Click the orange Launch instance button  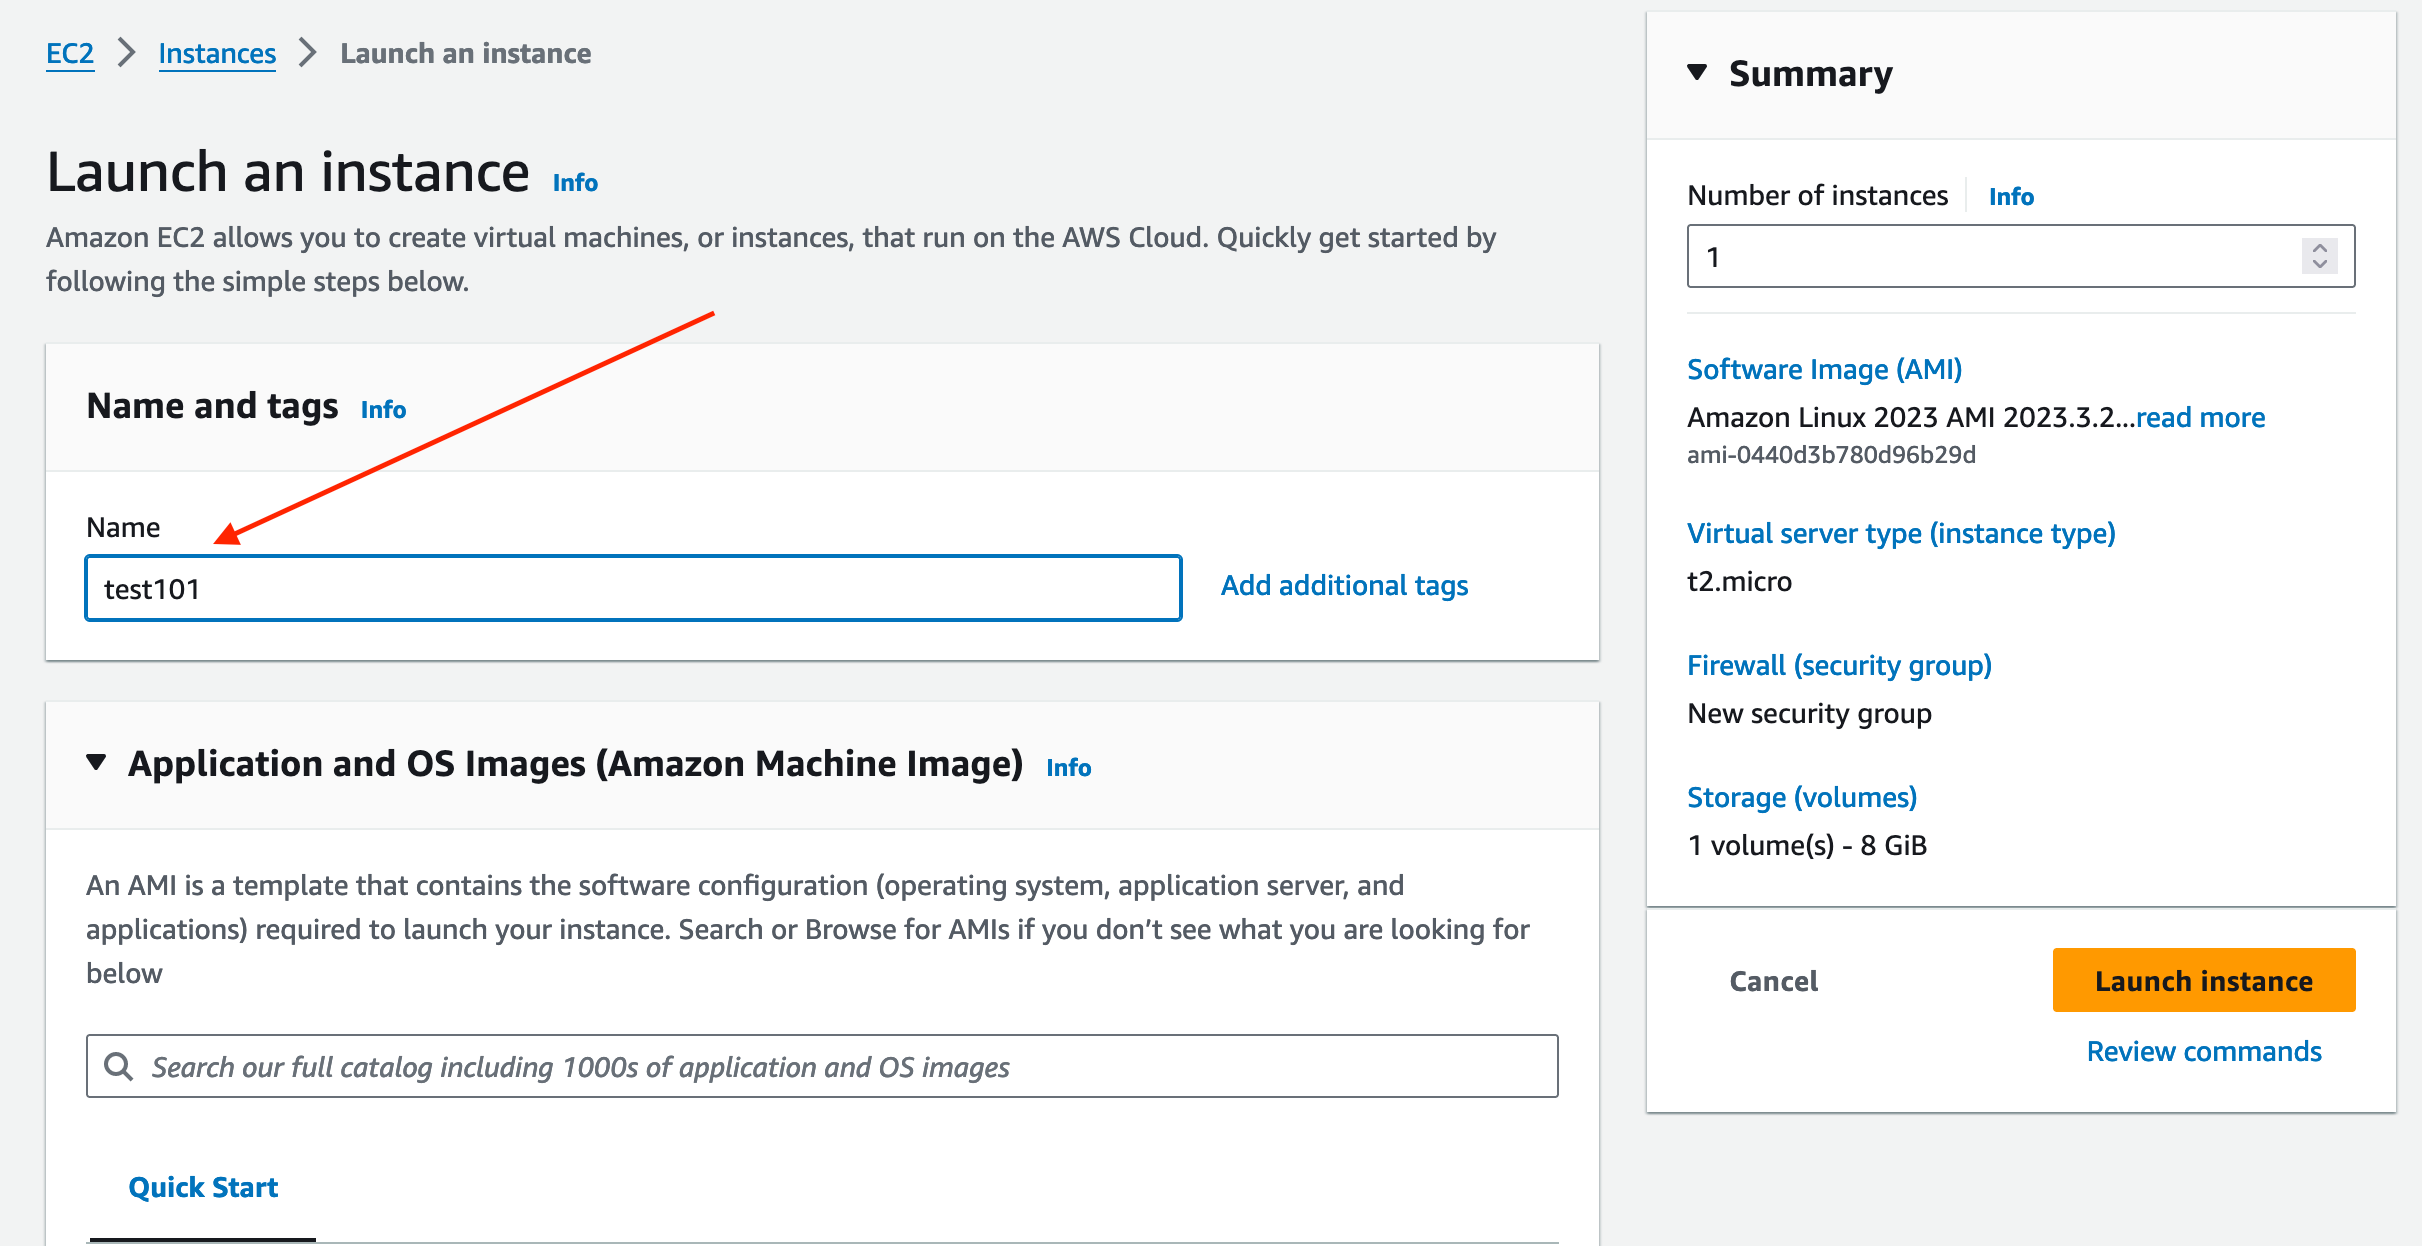pos(2203,980)
